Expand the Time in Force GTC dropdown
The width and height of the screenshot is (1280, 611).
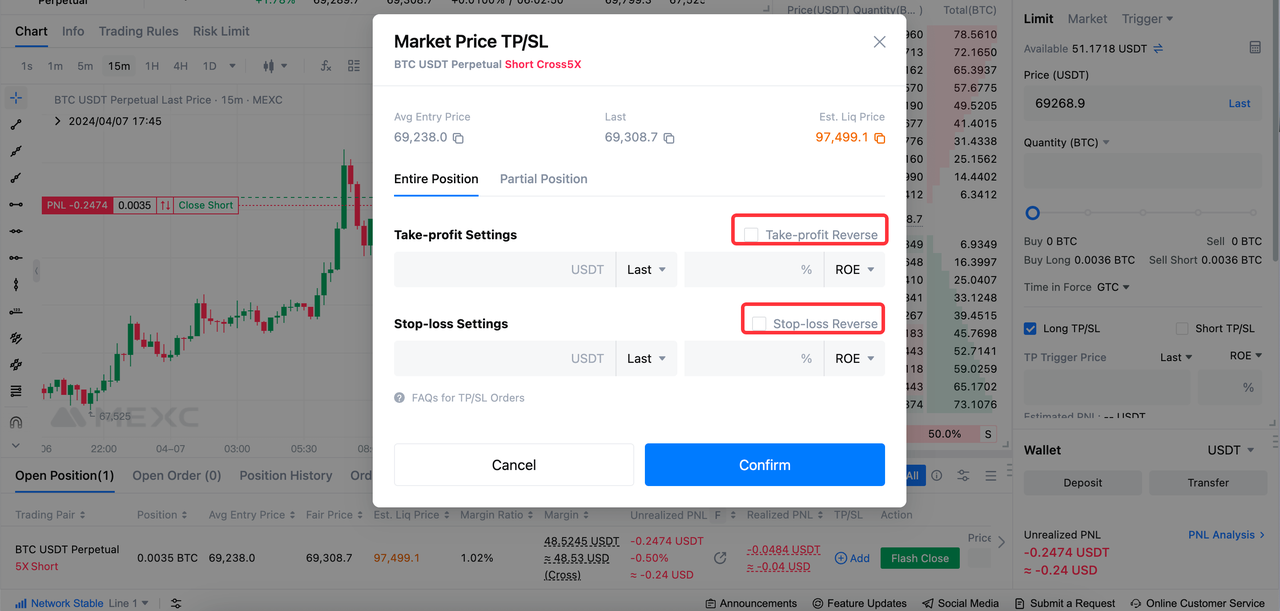[x=1112, y=287]
